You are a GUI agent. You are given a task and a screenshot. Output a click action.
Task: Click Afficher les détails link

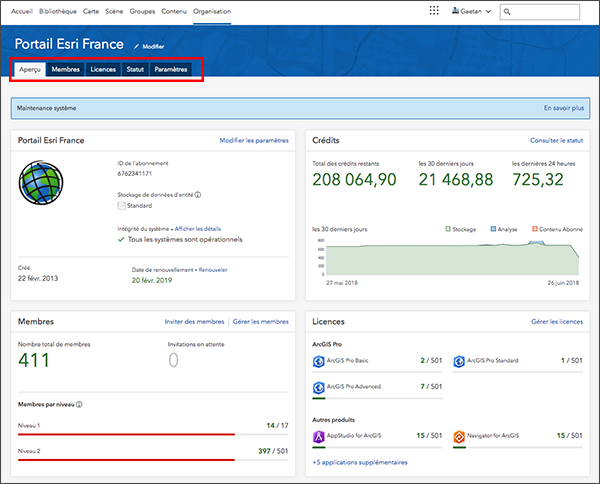(x=198, y=229)
